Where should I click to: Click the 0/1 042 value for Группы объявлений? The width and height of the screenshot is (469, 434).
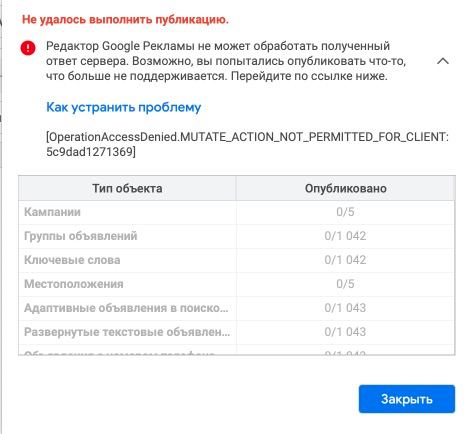(x=345, y=236)
